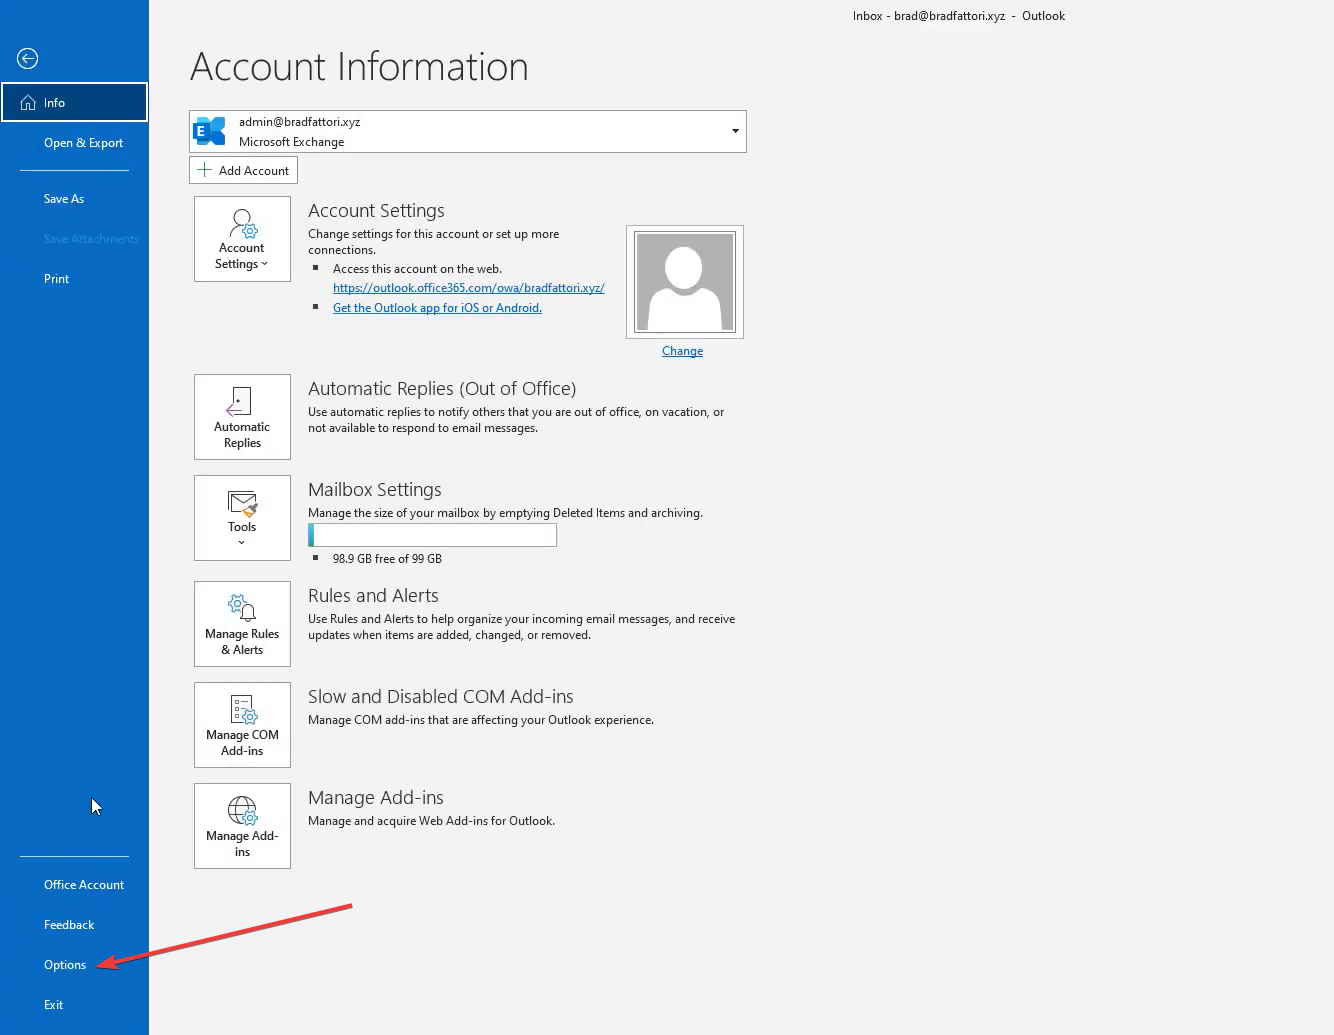
Task: Click the plus icon on Add Account
Action: (x=204, y=170)
